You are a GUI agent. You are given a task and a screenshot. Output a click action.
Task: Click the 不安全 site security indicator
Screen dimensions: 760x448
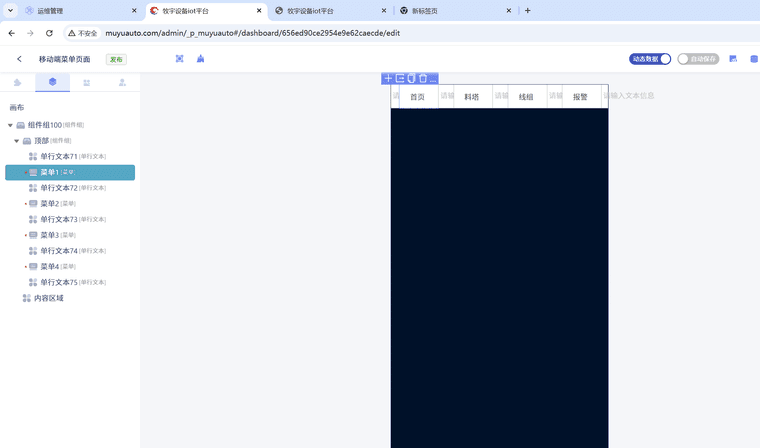83,33
